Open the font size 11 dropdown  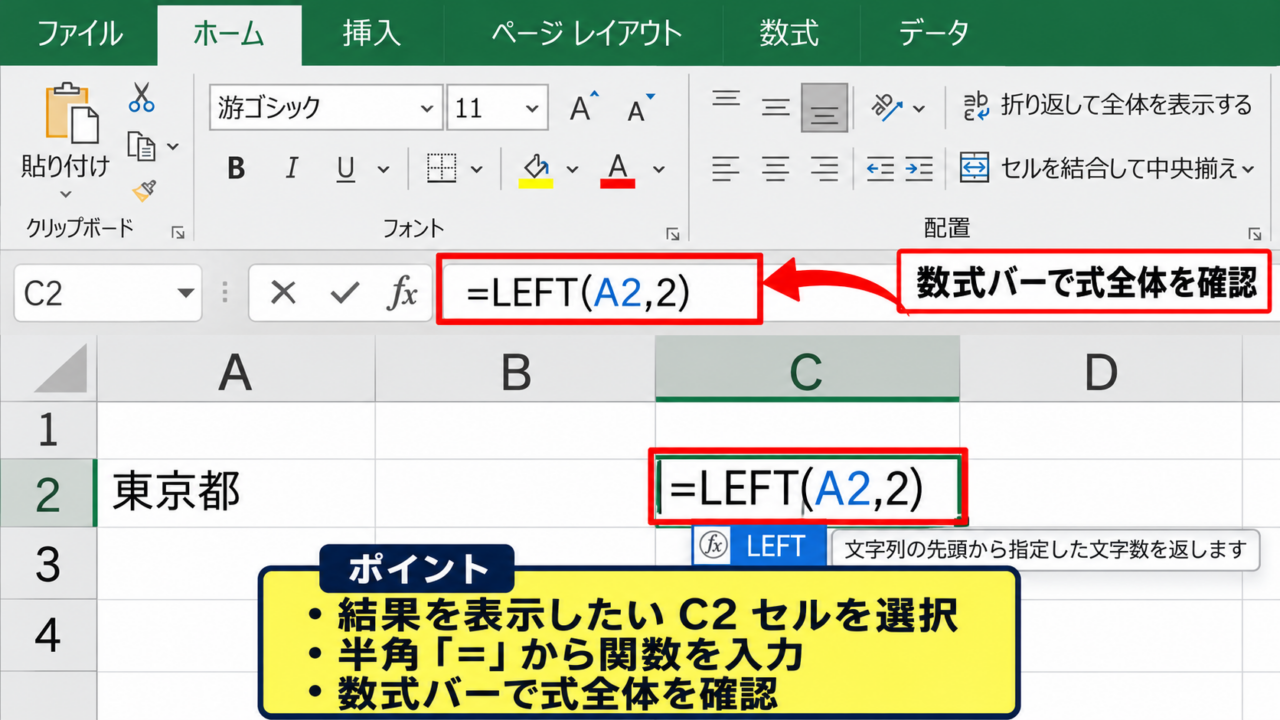[x=534, y=108]
